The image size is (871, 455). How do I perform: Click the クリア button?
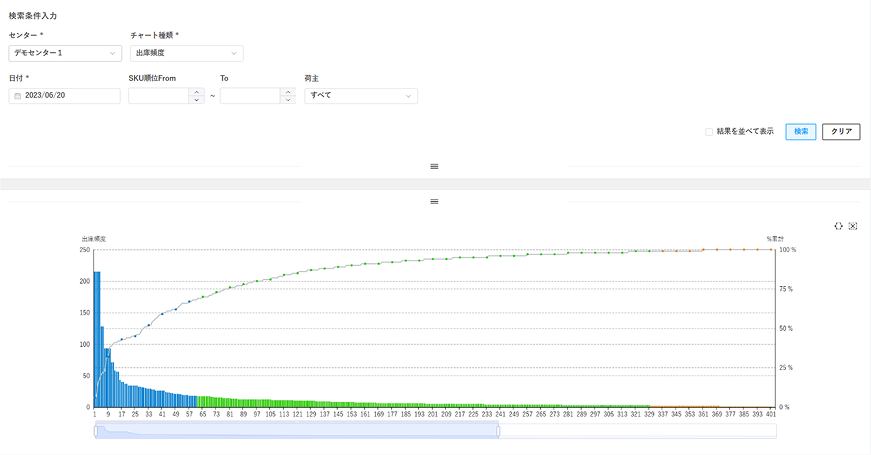(x=841, y=132)
